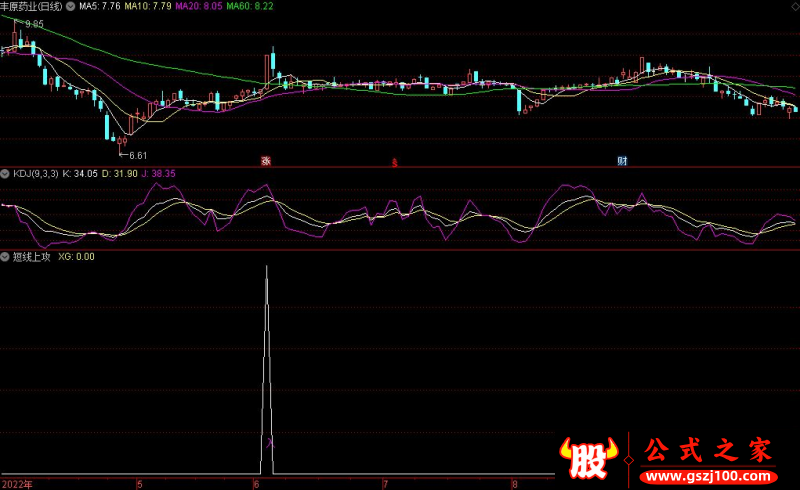
Task: Click the purple X signal marker on spike
Action: click(x=269, y=439)
